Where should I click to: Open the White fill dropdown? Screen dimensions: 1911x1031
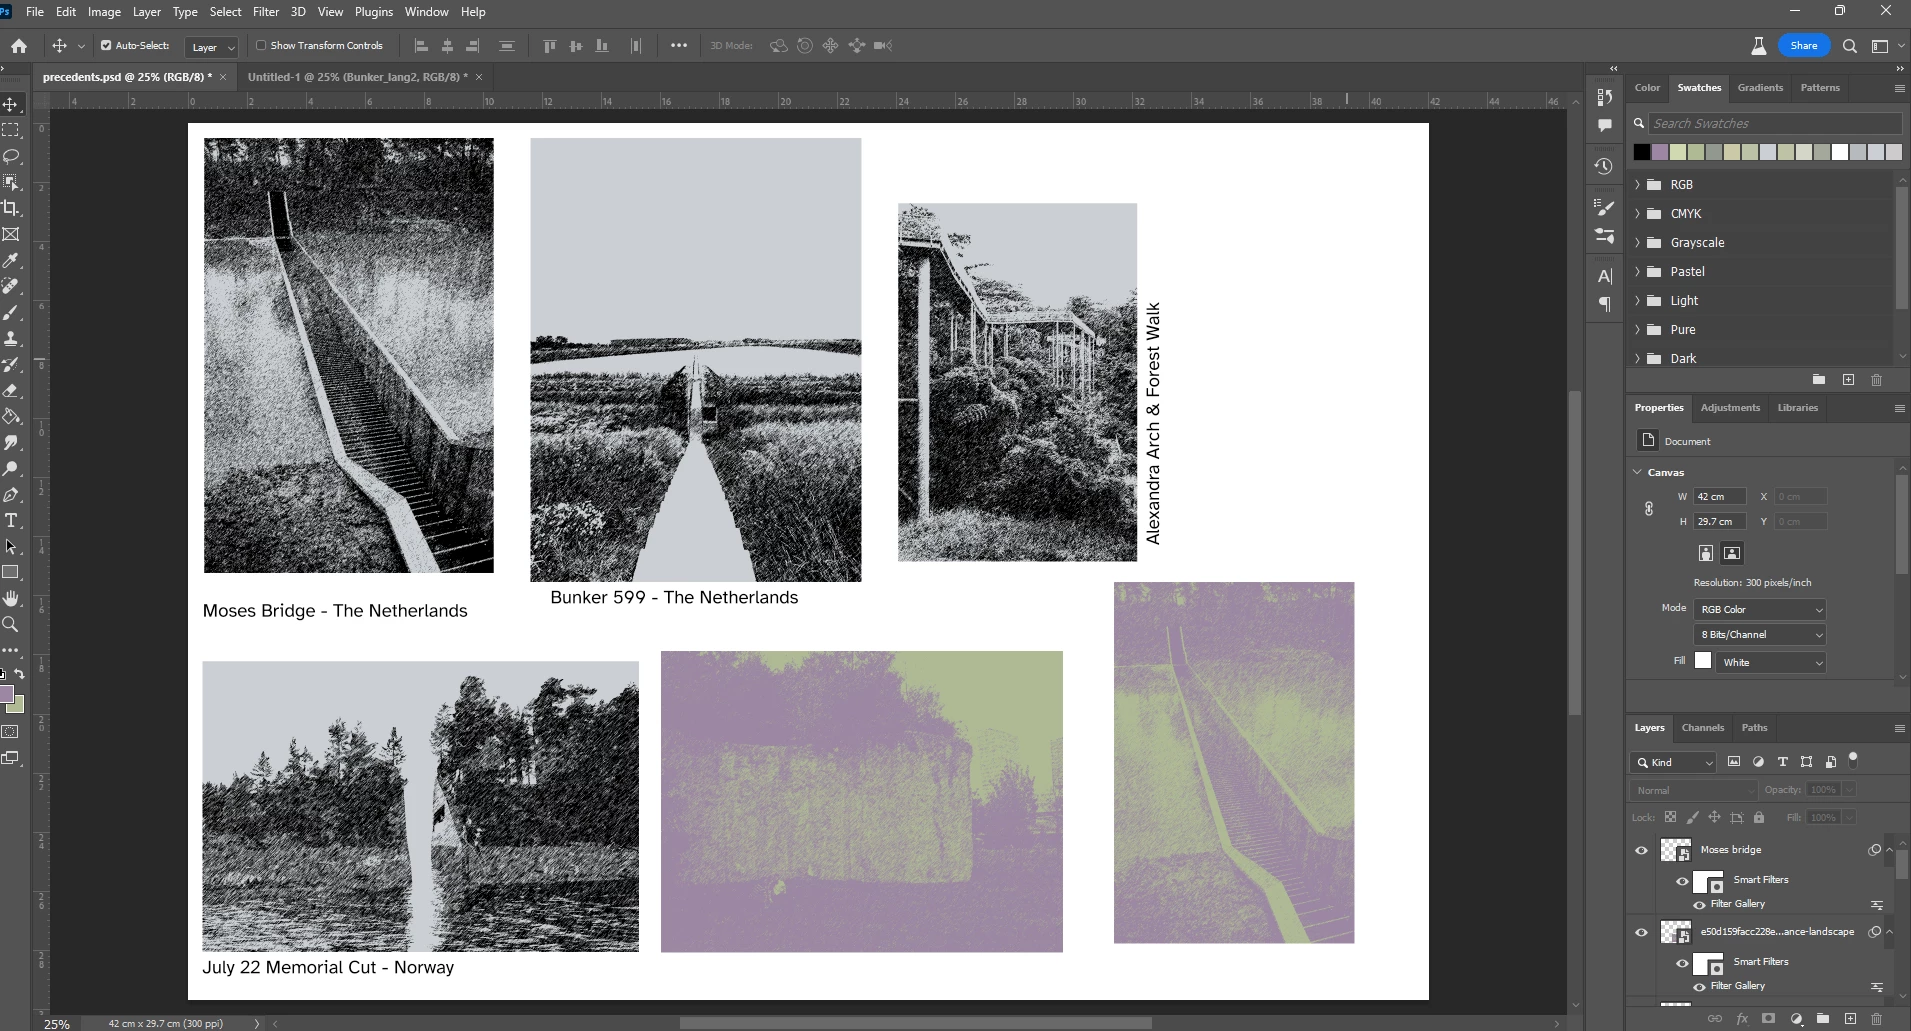point(1771,662)
